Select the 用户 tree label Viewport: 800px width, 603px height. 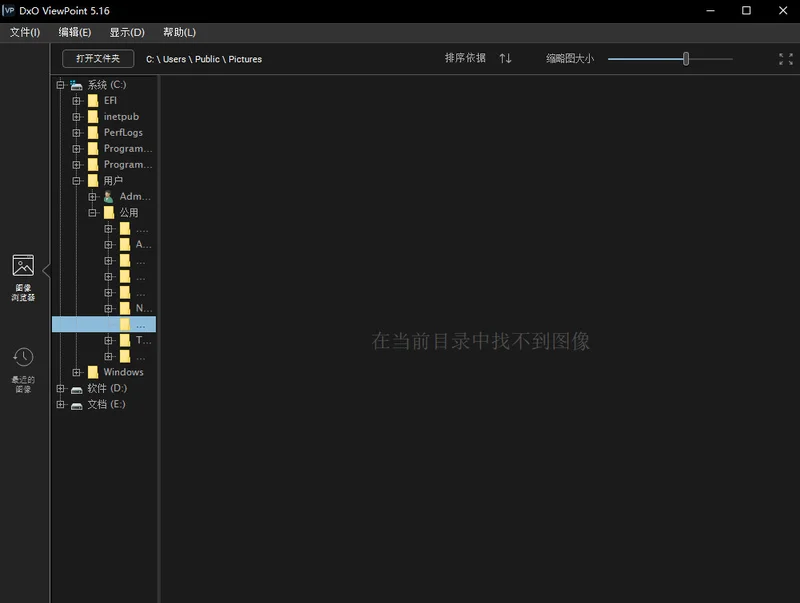pos(113,181)
